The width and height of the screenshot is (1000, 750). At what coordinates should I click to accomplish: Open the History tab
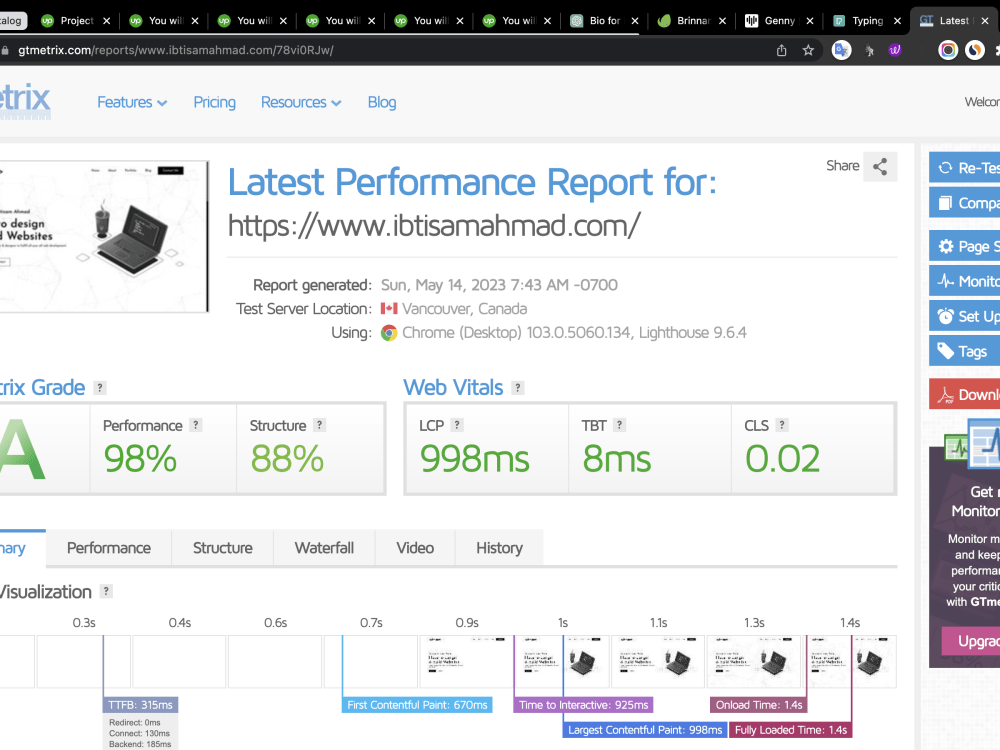coord(499,548)
